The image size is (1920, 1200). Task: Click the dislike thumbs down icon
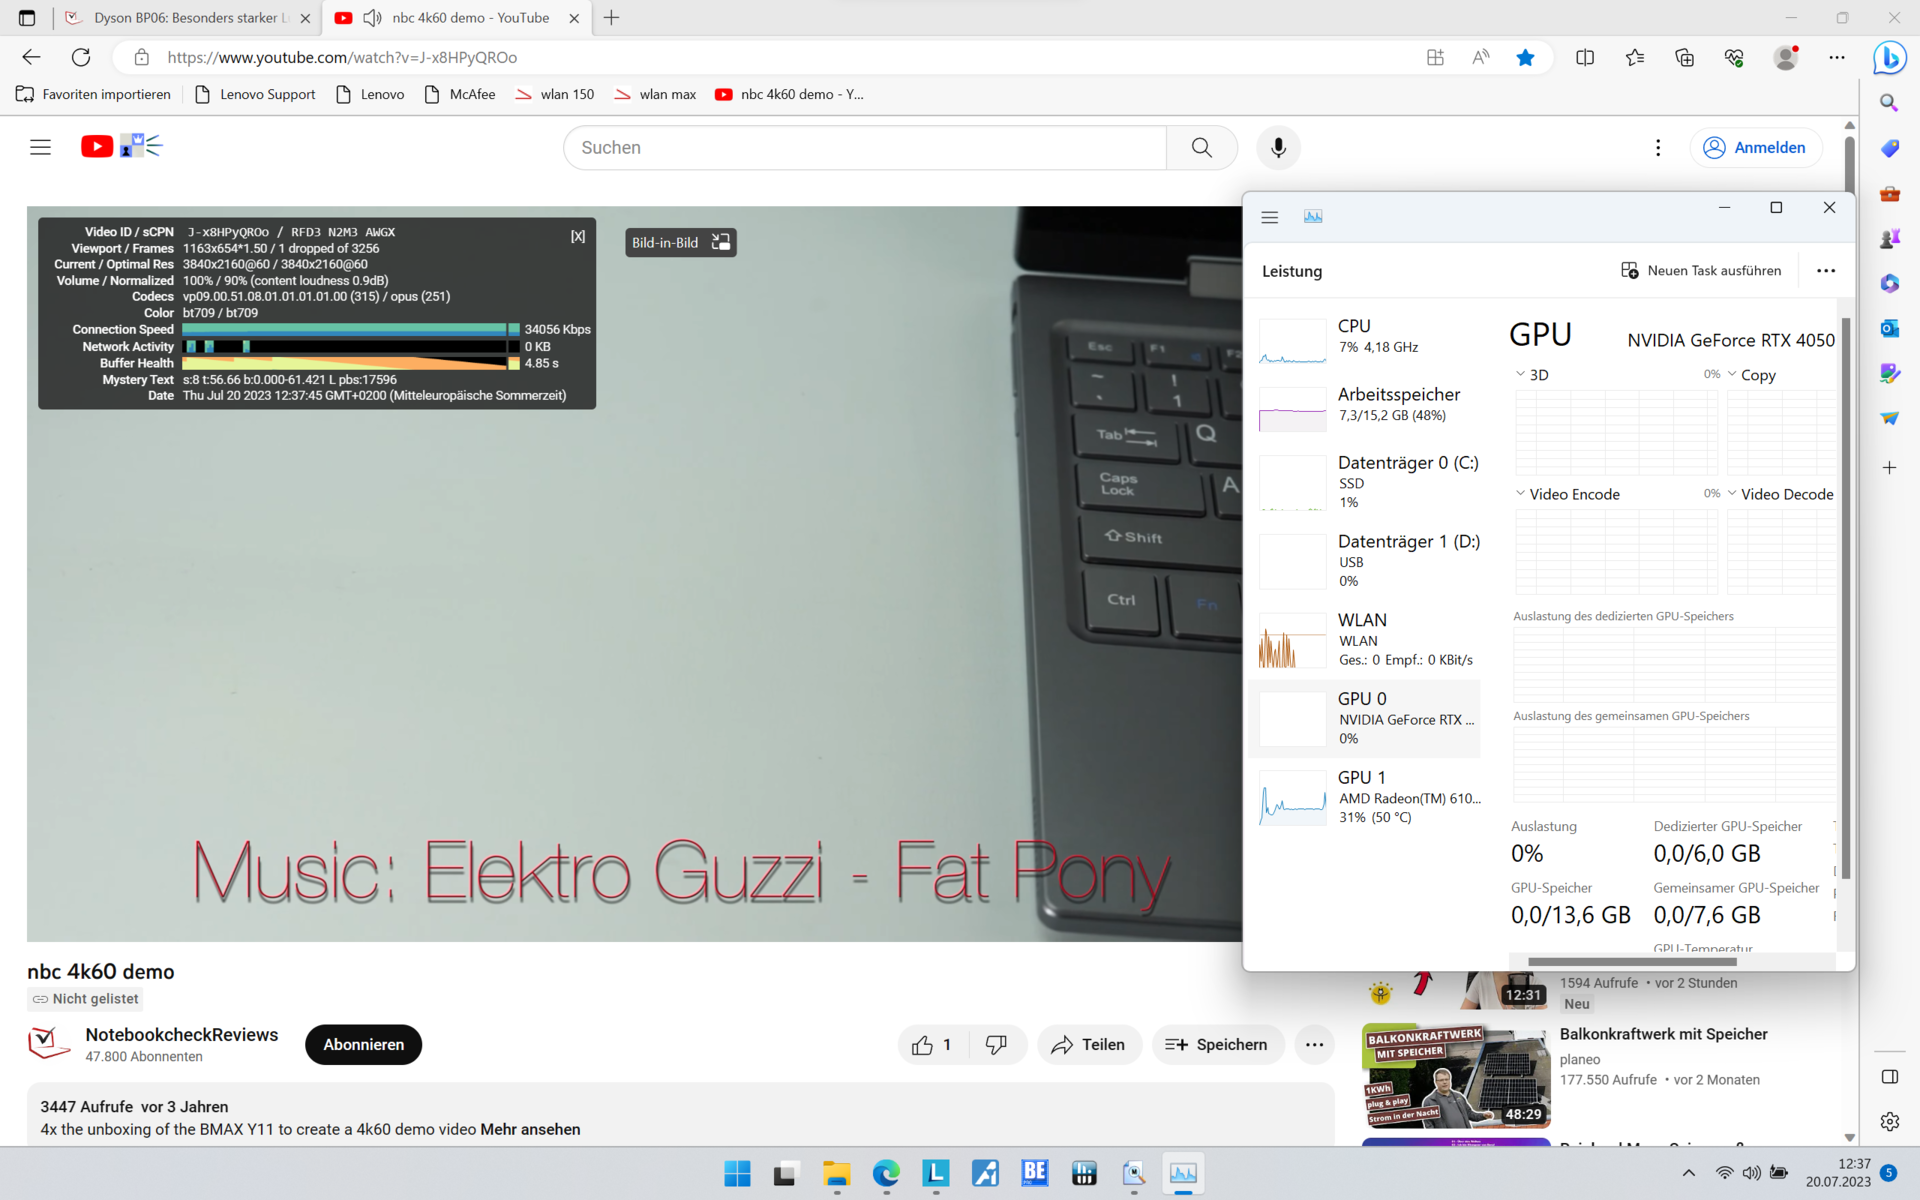[x=996, y=1045]
